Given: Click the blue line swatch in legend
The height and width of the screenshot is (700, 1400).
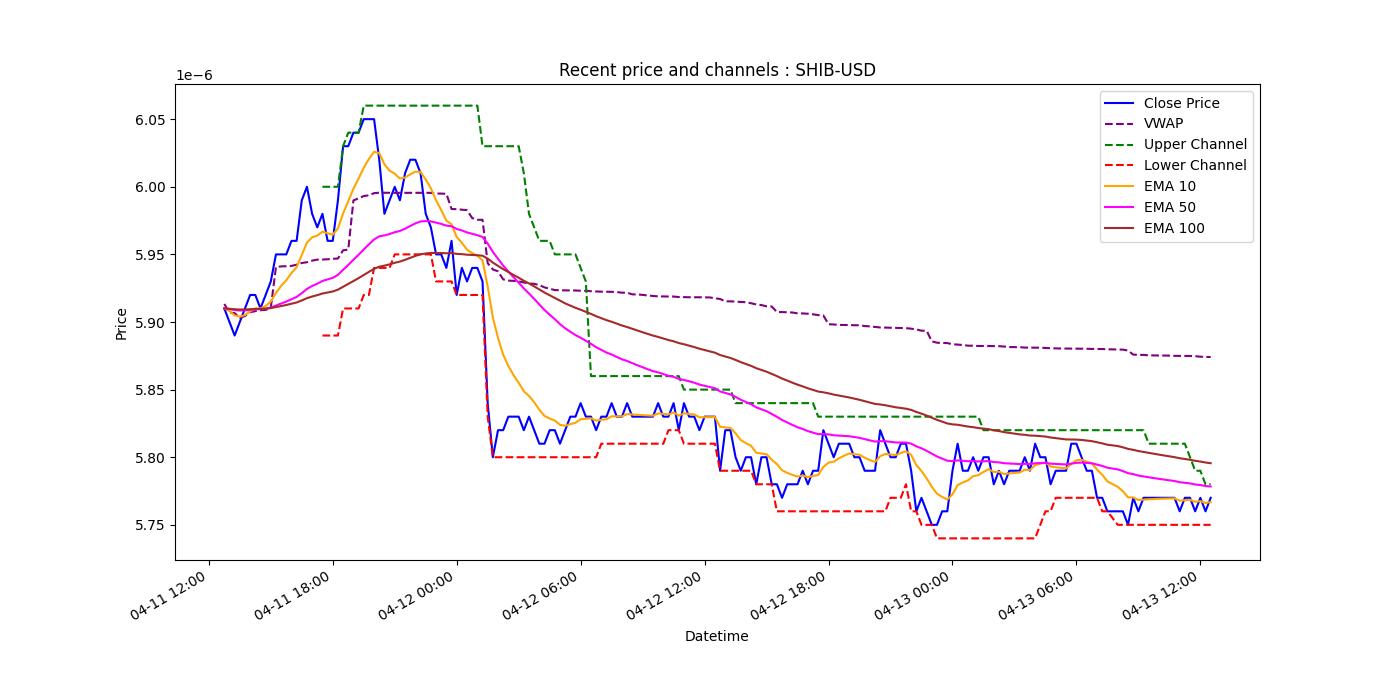Looking at the screenshot, I should [1118, 103].
